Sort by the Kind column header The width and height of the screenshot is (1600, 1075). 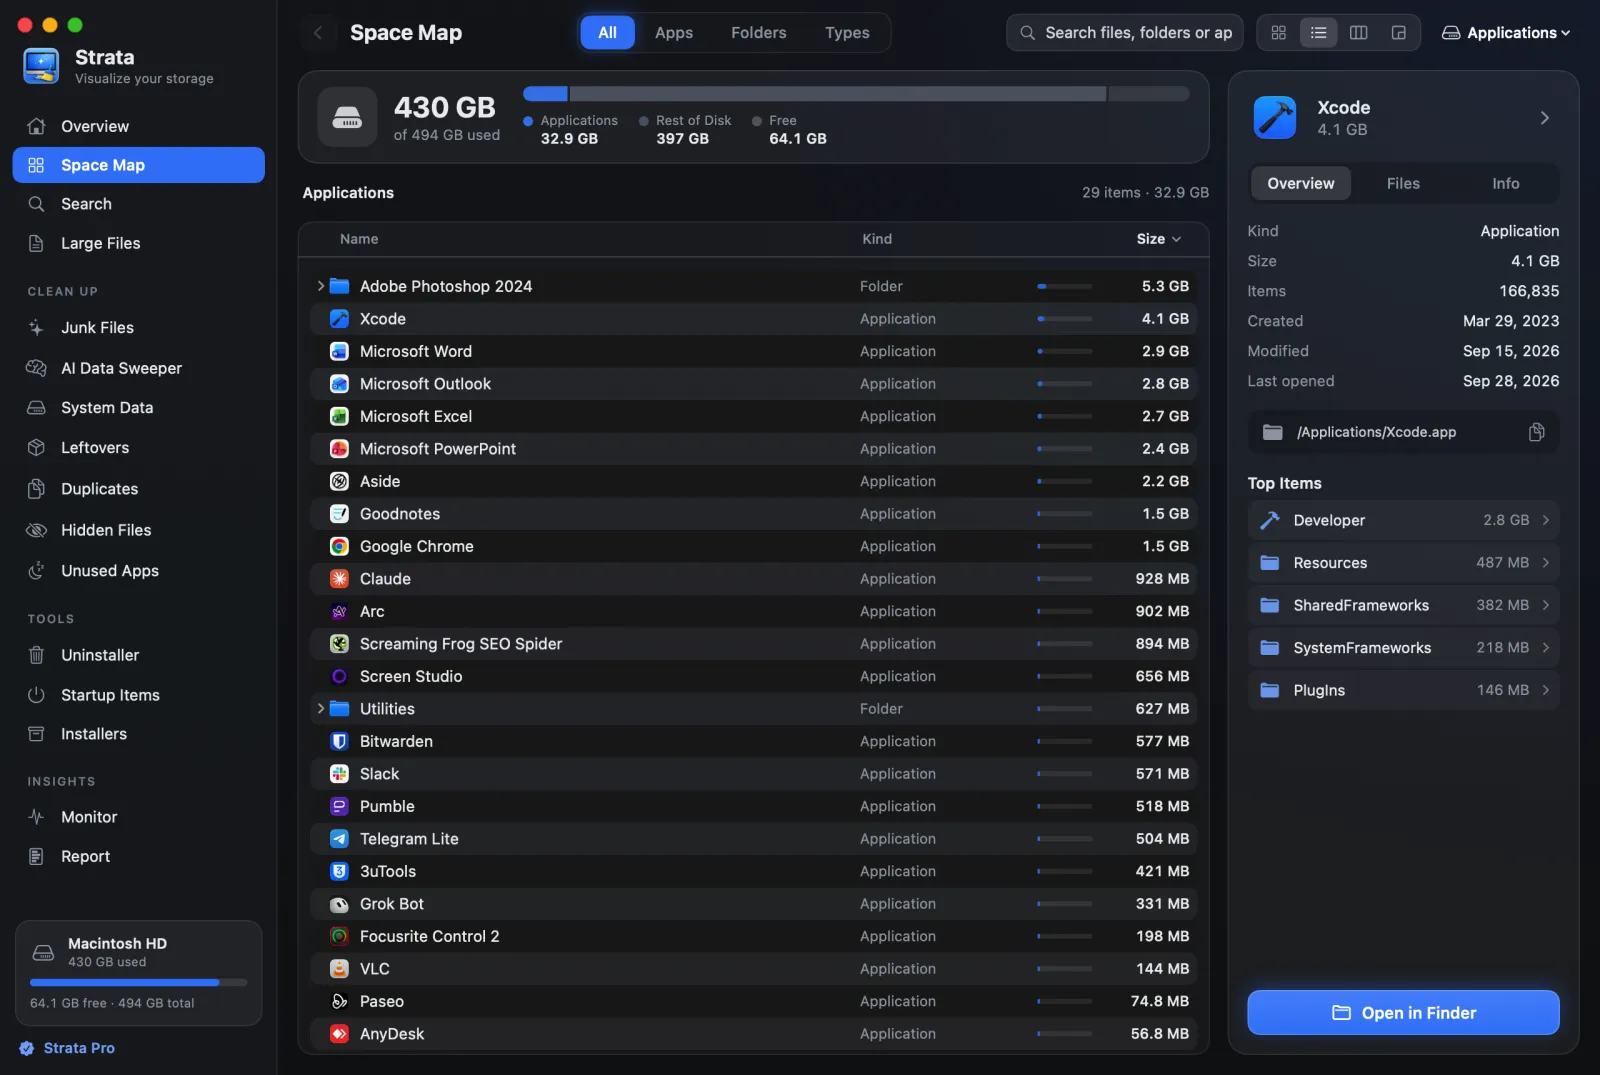tap(877, 239)
